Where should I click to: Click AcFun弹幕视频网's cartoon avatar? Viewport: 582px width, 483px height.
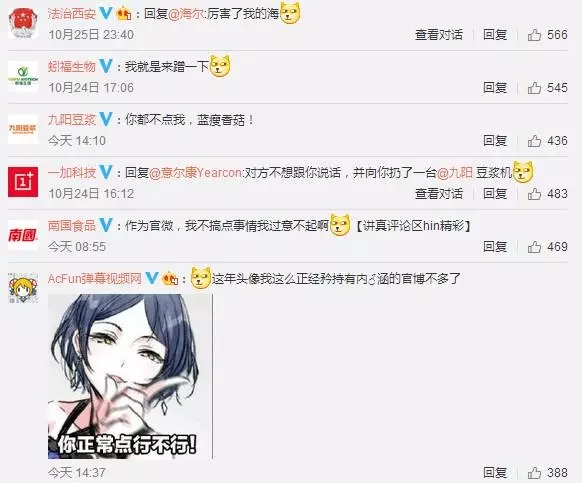tap(23, 288)
